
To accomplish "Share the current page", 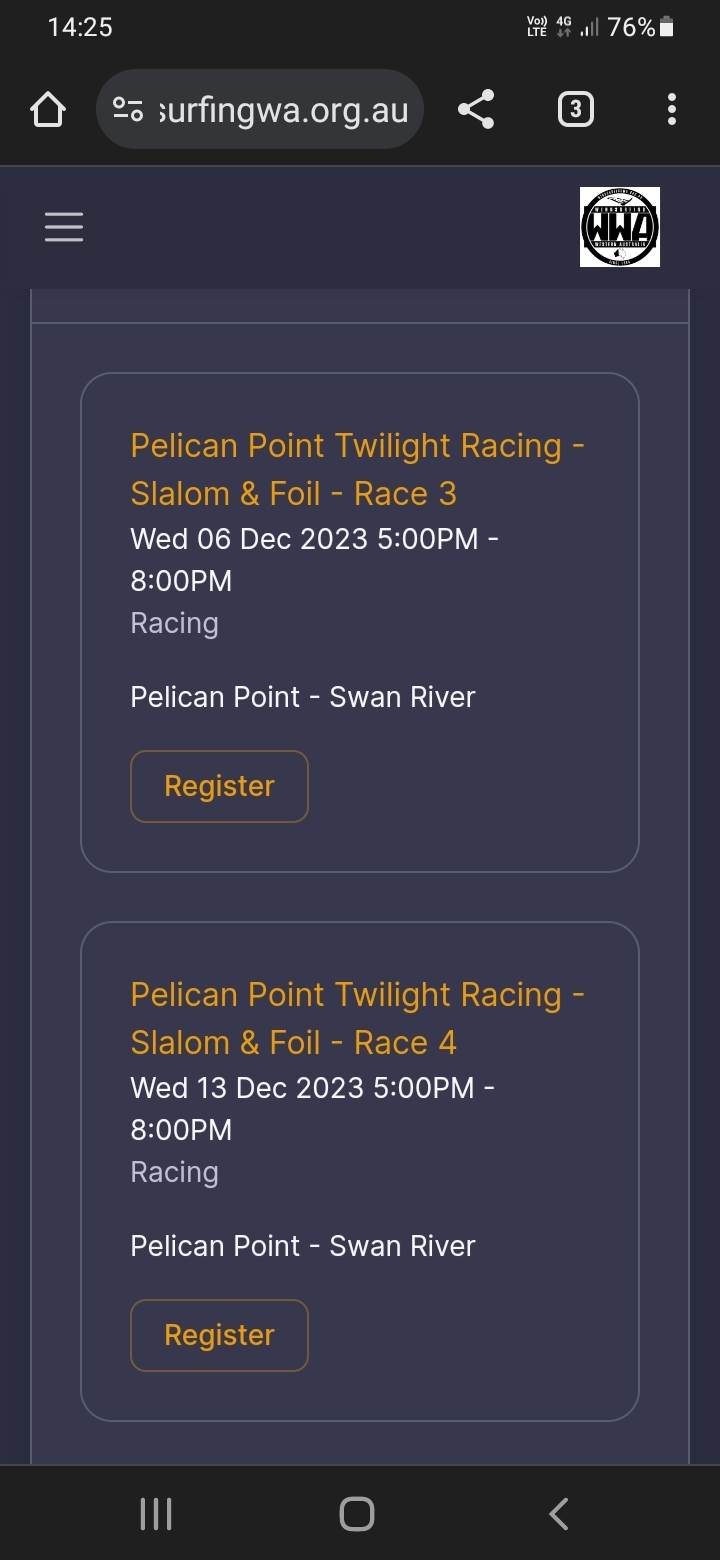I will 476,110.
